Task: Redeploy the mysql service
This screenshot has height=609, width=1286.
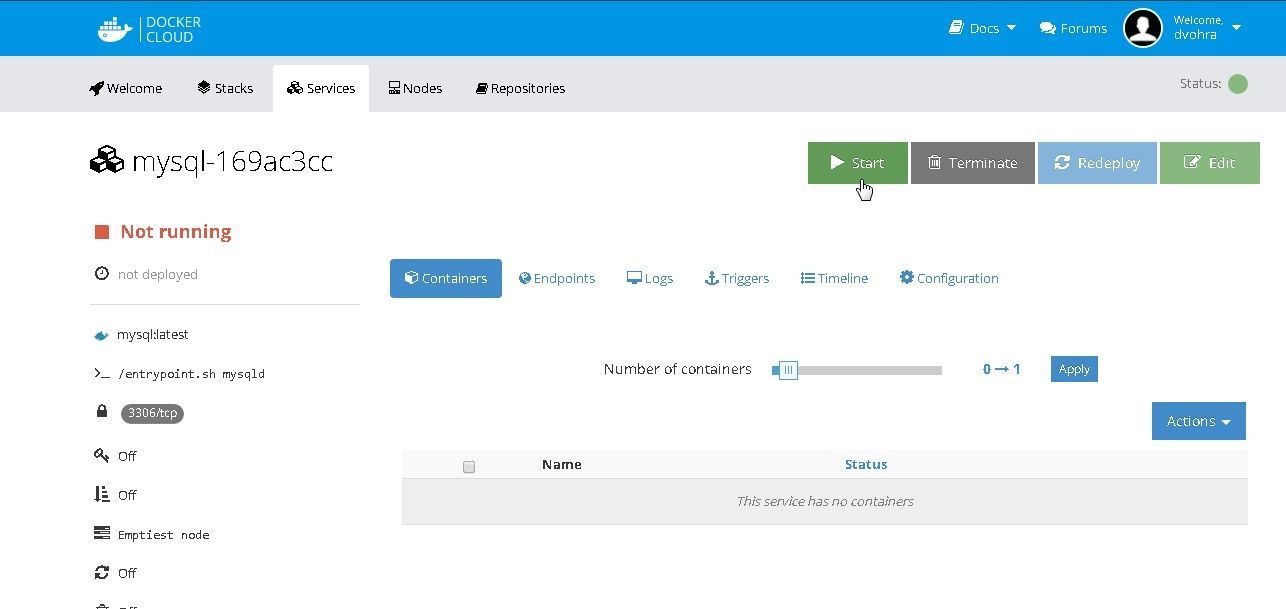Action: pyautogui.click(x=1097, y=163)
